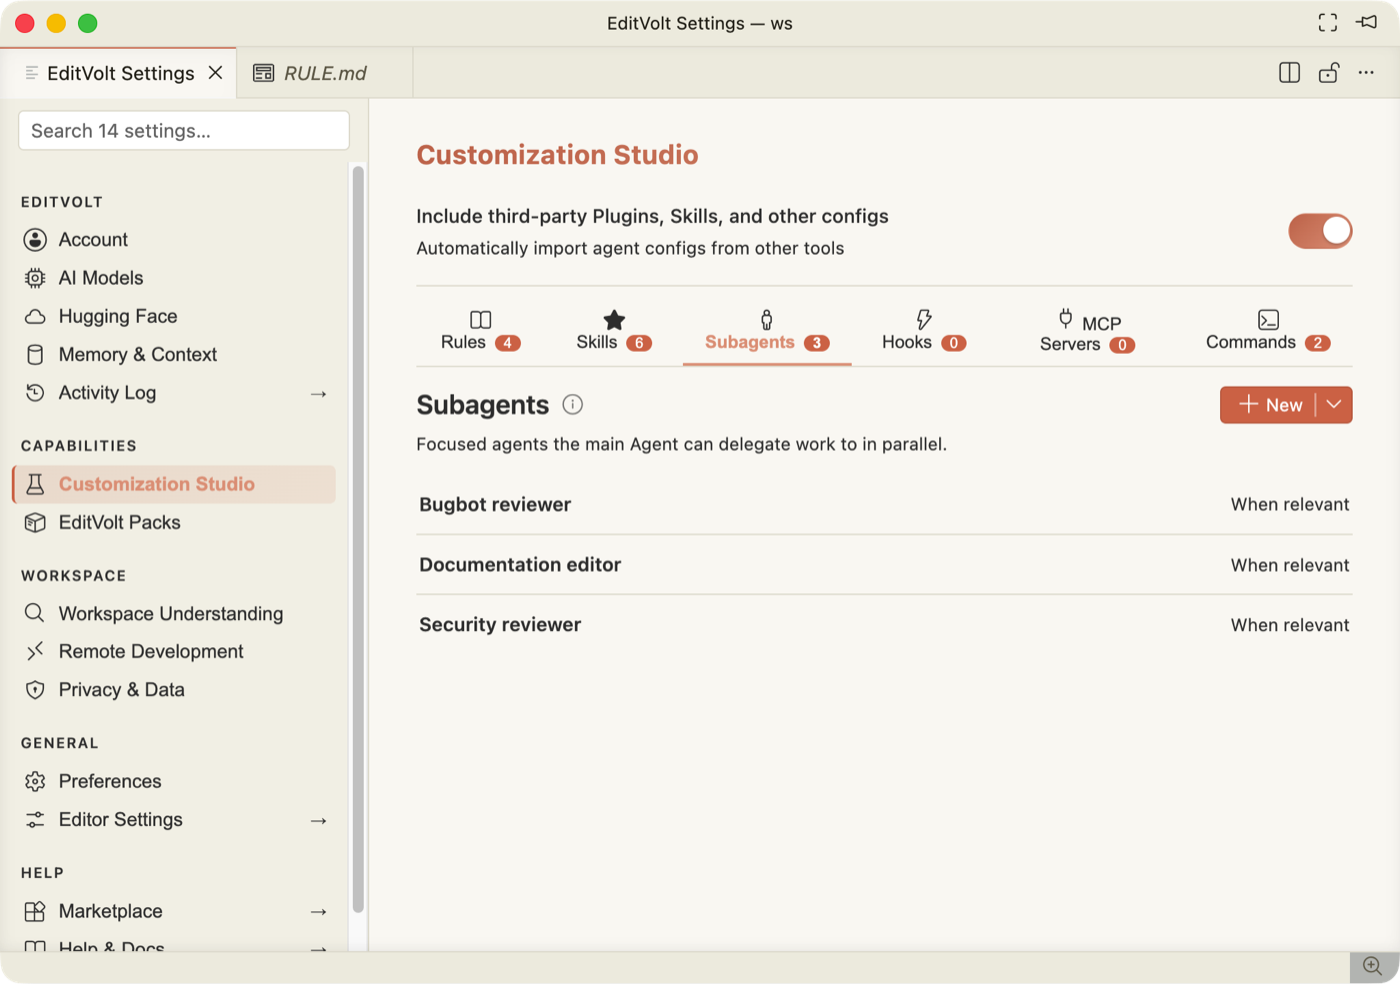Click the Hugging Face cloud icon
Viewport: 1400px width, 984px height.
35,316
